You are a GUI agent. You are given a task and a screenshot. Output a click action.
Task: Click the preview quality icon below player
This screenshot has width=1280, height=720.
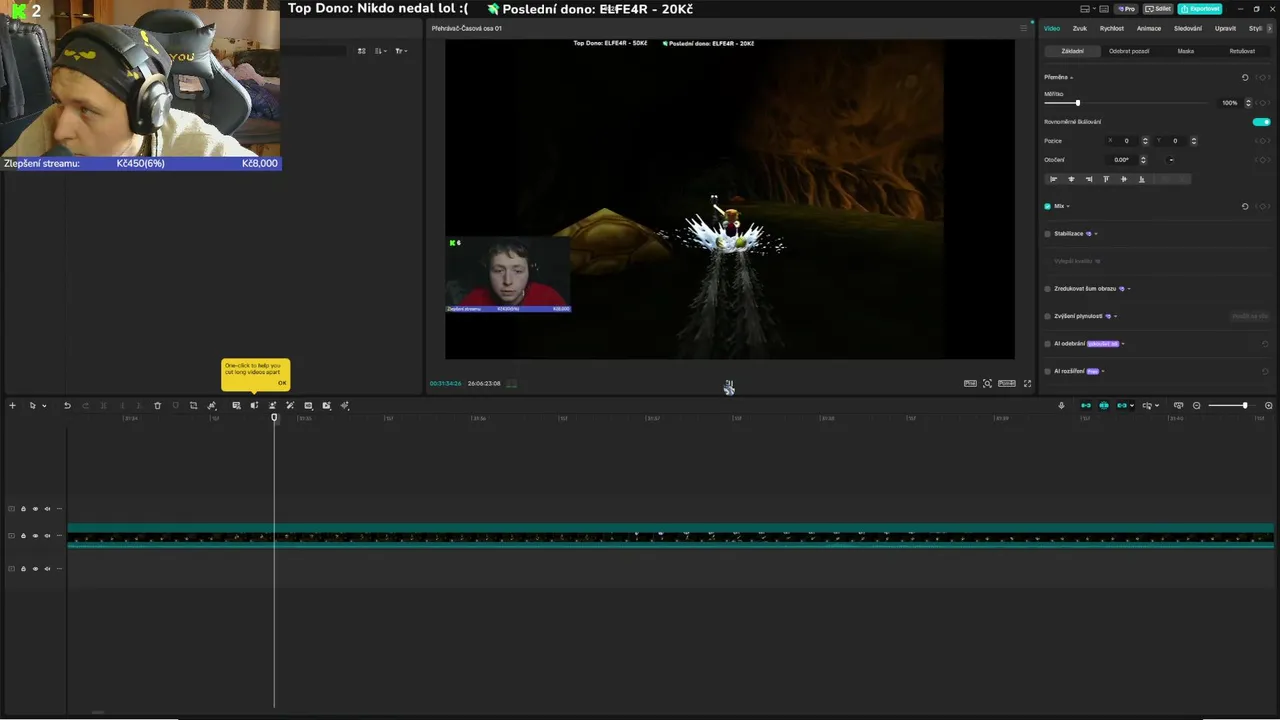(x=970, y=383)
